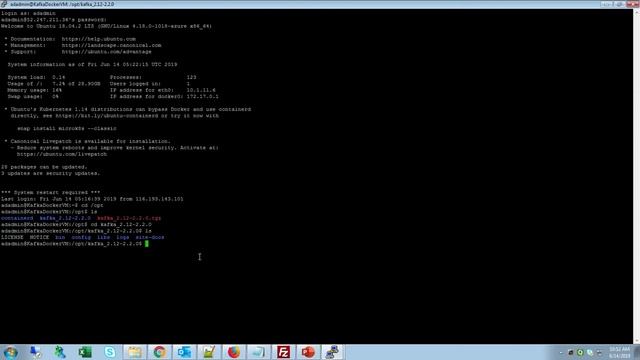
Task: Click the green circular system tray icon
Action: tap(580, 353)
